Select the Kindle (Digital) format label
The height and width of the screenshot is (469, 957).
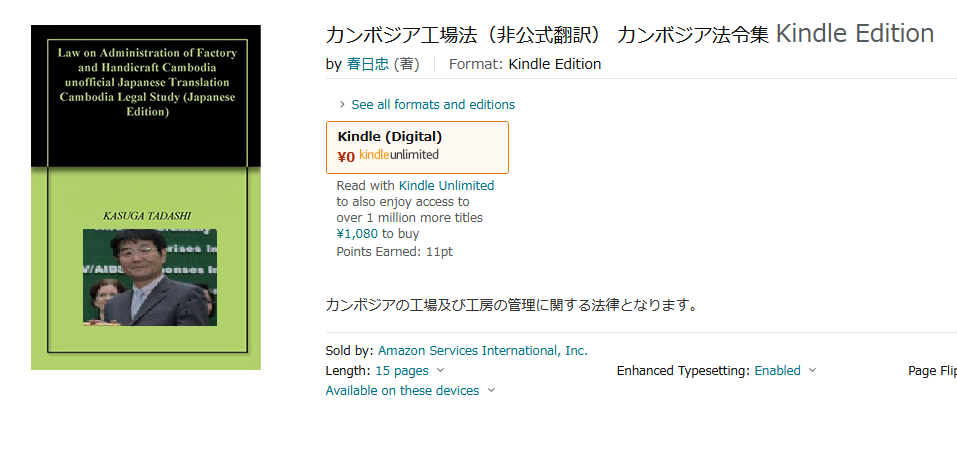390,136
